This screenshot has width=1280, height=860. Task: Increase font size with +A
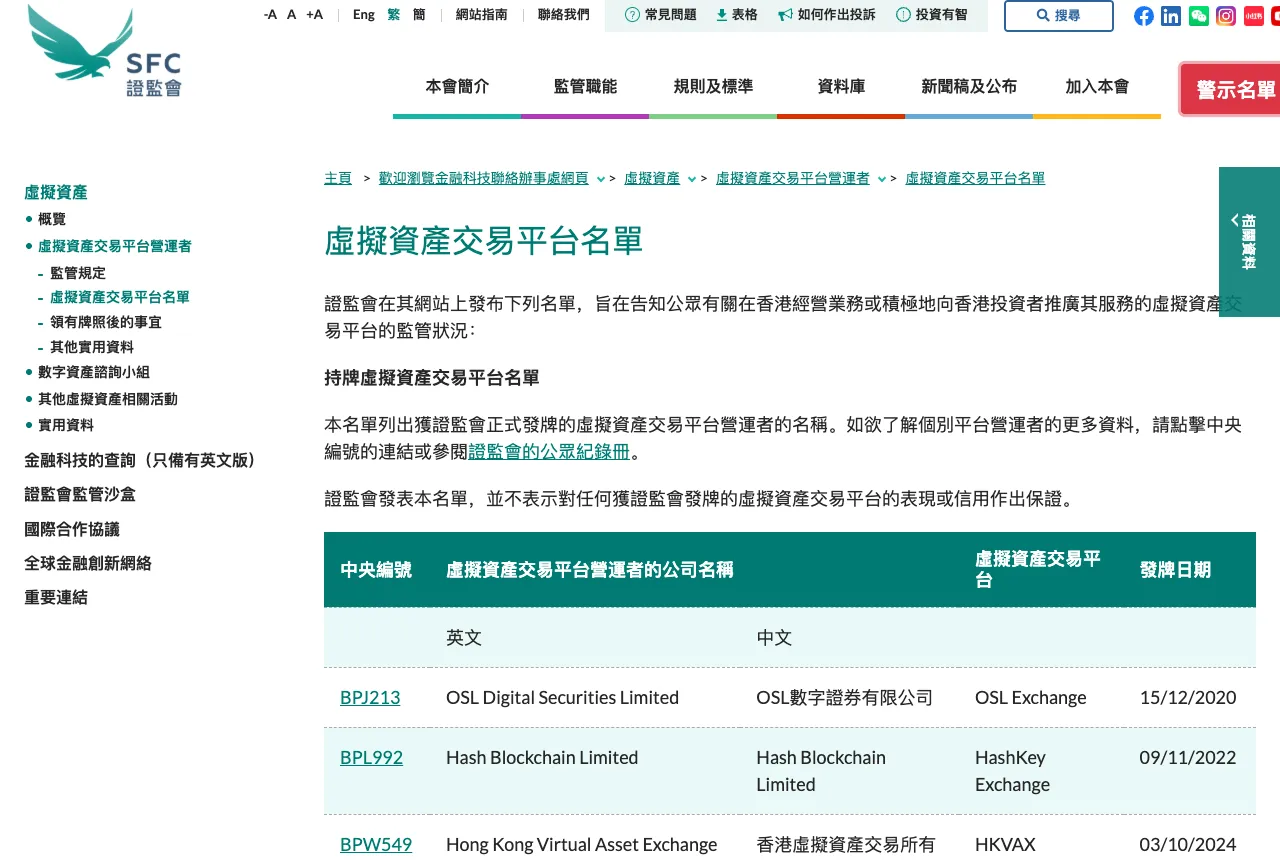[314, 15]
